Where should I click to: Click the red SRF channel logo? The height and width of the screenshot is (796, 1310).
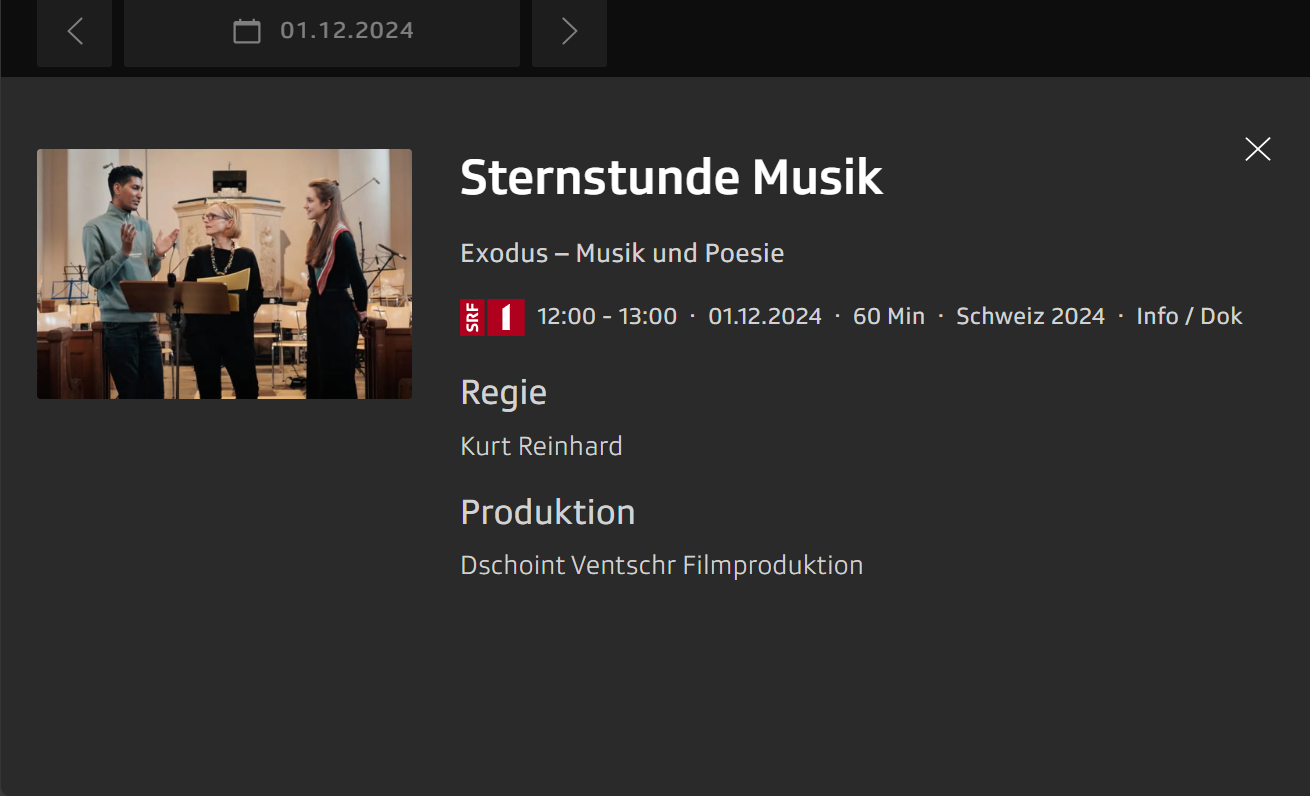click(471, 316)
